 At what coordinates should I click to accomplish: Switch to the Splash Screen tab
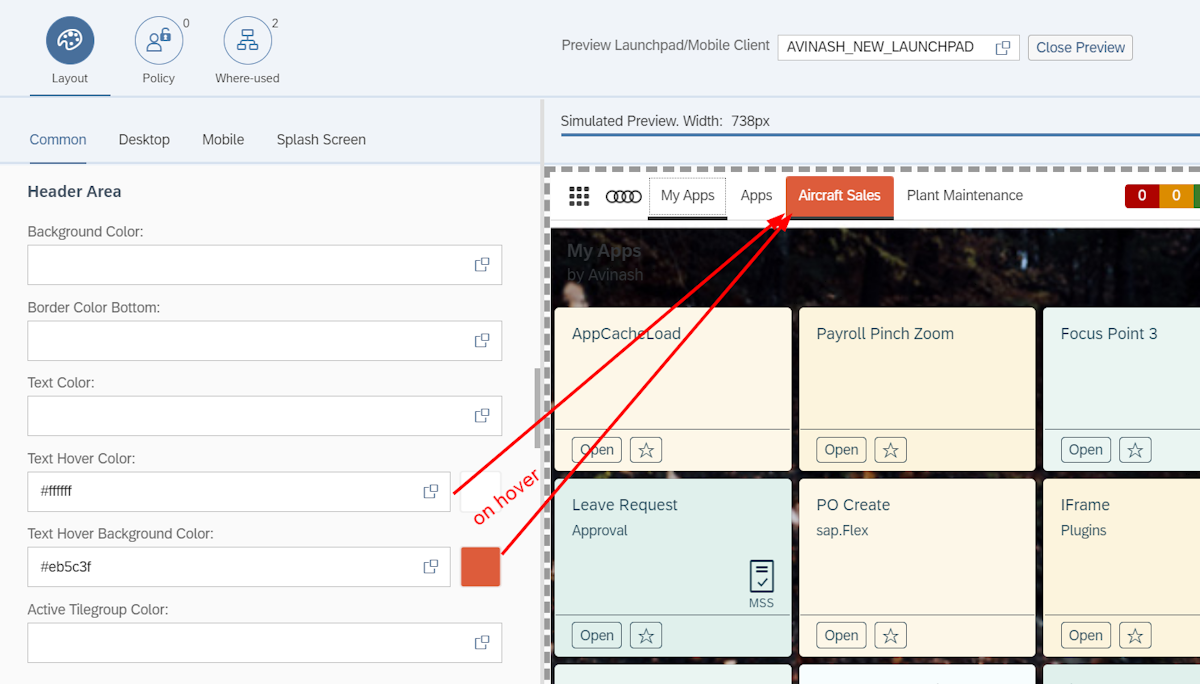point(321,140)
